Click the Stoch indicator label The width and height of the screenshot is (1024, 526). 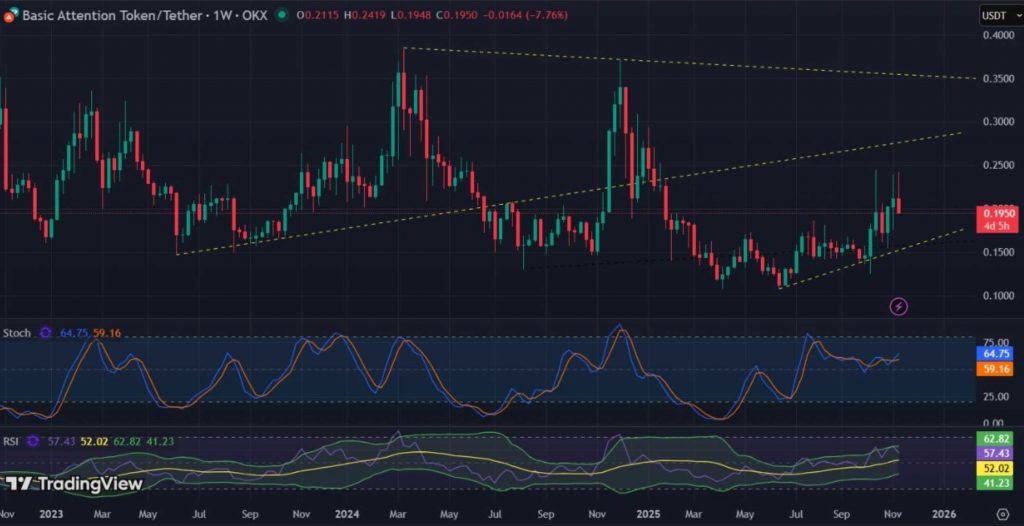(x=17, y=332)
